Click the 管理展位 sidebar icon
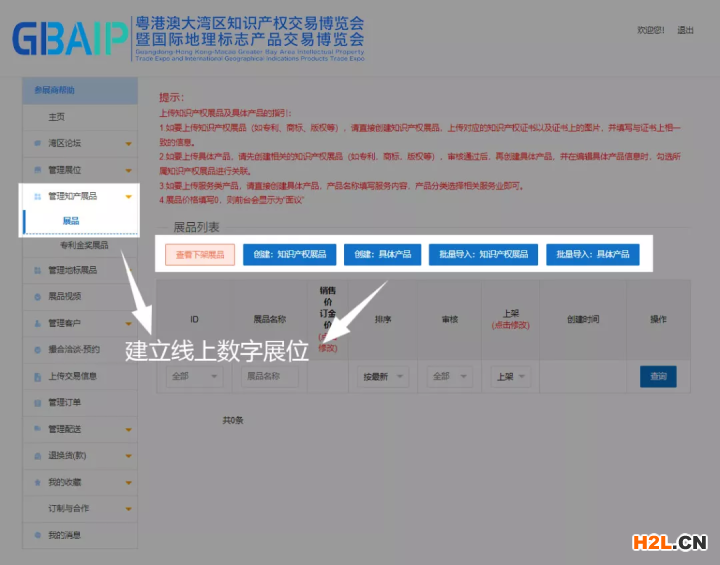Viewport: 720px width, 565px height. (38, 170)
